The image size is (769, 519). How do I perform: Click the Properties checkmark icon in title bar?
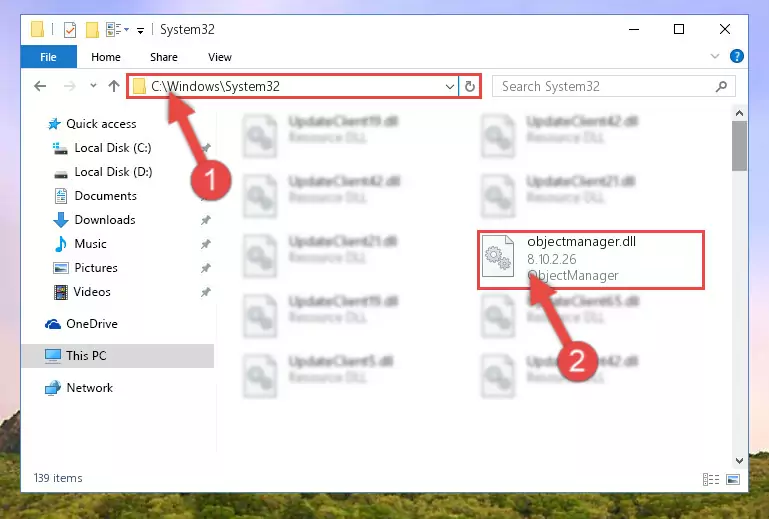click(x=70, y=30)
